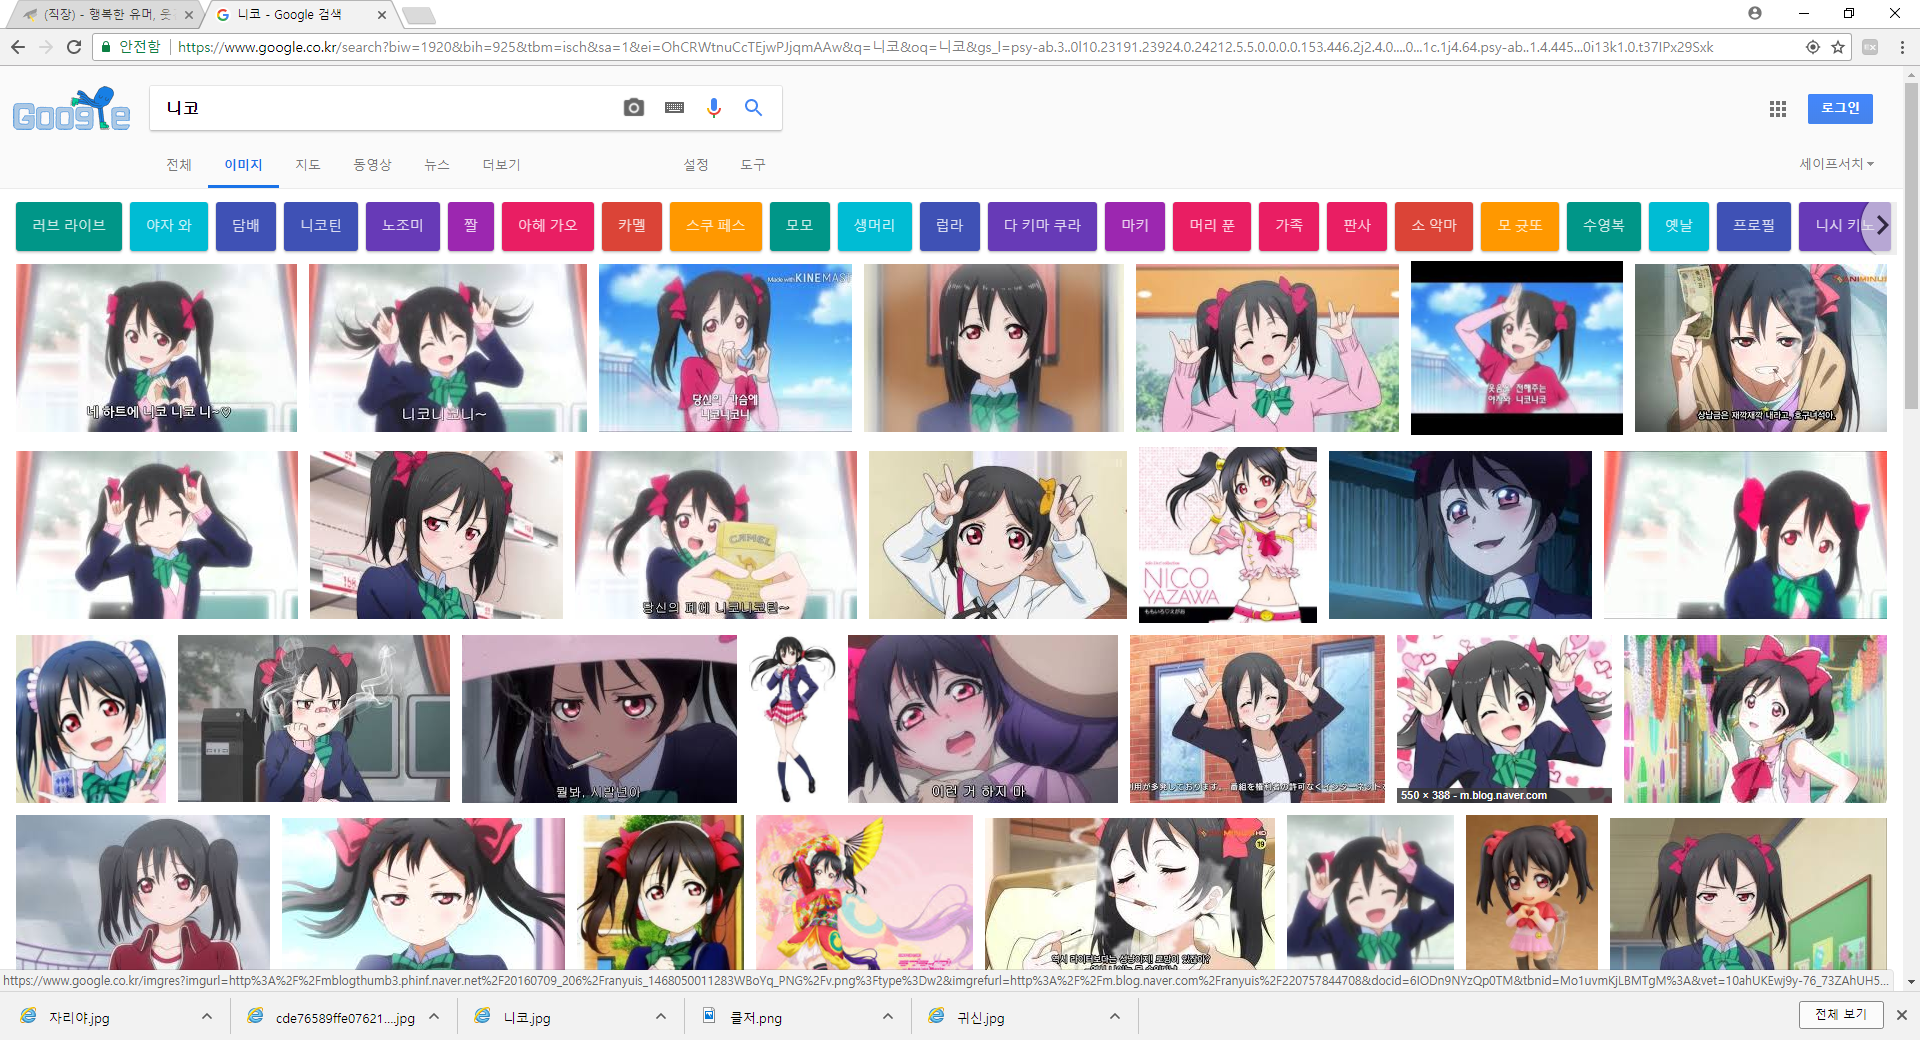
Task: Click the blue 로그인 sign-in button
Action: tap(1839, 108)
